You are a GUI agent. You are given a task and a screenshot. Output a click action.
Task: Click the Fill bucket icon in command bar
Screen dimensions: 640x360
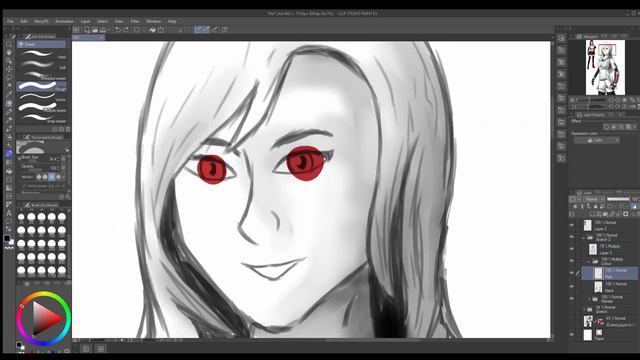tap(152, 30)
